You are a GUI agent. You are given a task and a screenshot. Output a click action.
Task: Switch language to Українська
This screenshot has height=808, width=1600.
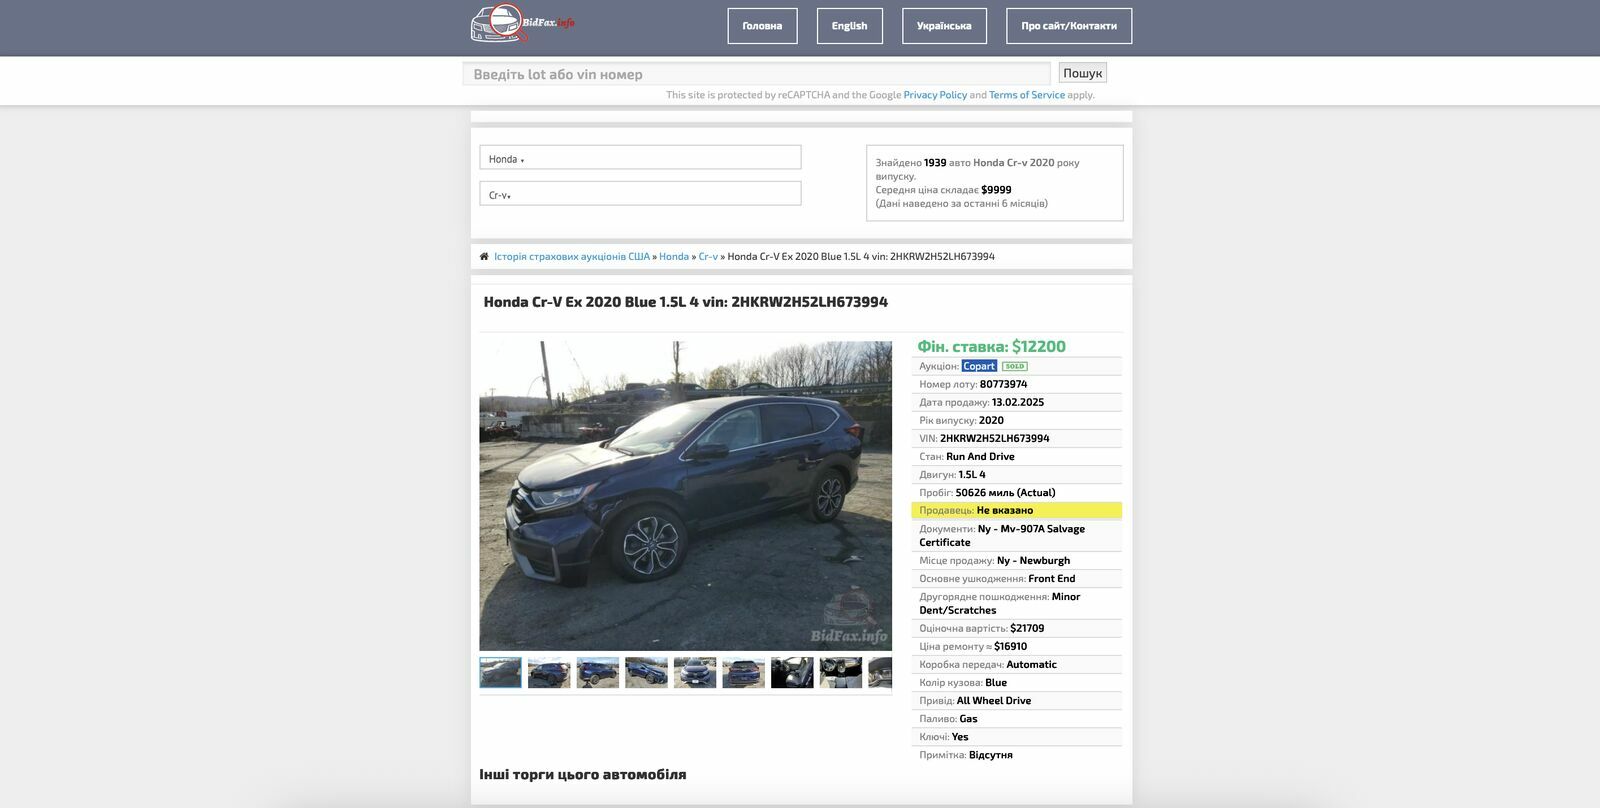pyautogui.click(x=943, y=26)
